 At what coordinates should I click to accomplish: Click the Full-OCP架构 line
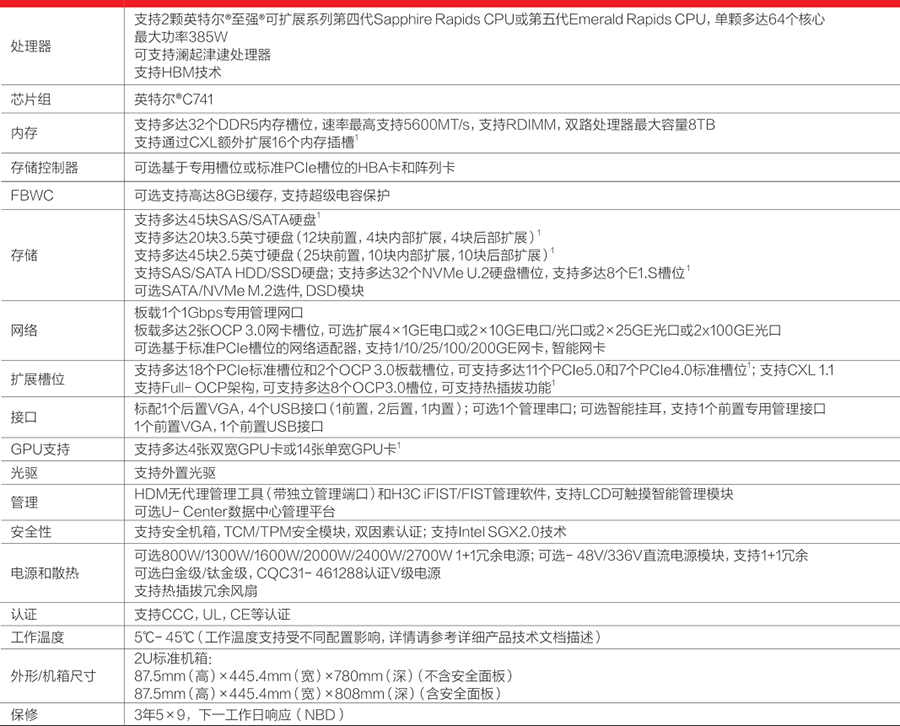click(x=345, y=388)
